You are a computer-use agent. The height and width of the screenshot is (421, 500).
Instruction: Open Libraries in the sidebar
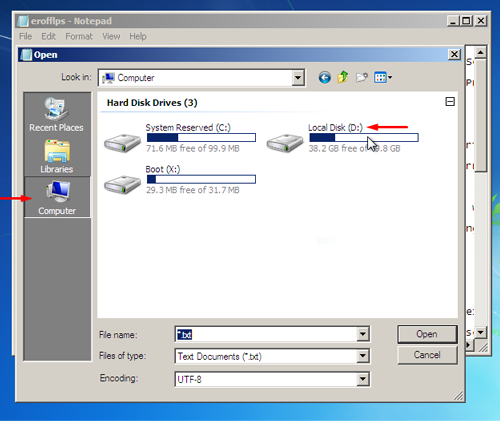(56, 156)
